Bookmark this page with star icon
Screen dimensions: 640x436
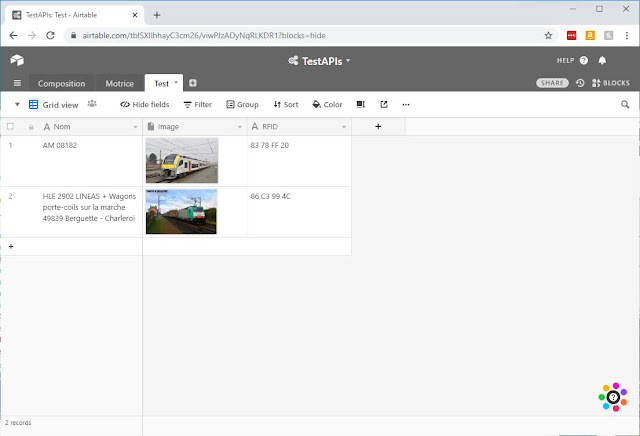[x=548, y=36]
